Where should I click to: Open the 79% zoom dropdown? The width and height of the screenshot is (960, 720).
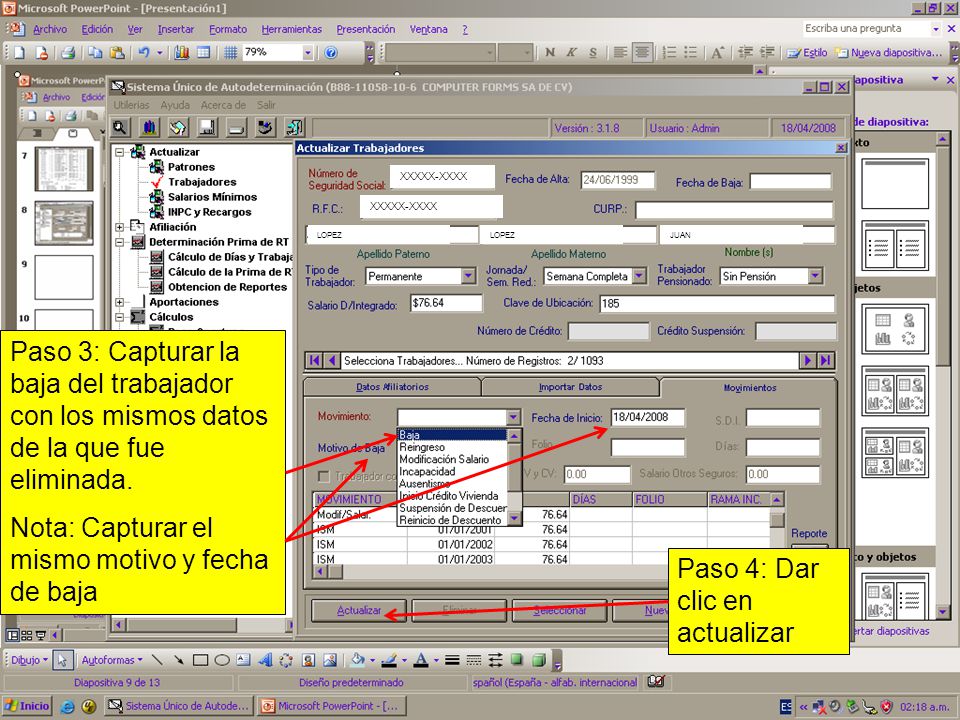[307, 53]
